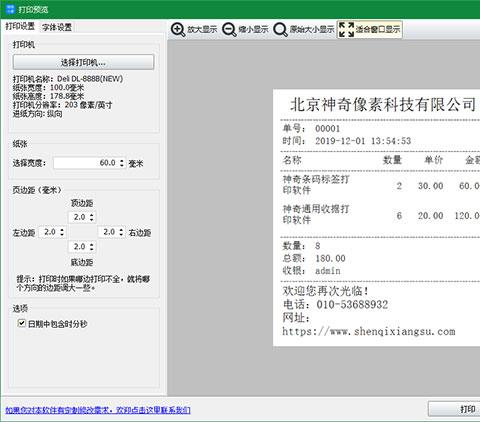Click the 进纸方向: 纵向 text
This screenshot has height=422, width=480.
tap(37, 114)
